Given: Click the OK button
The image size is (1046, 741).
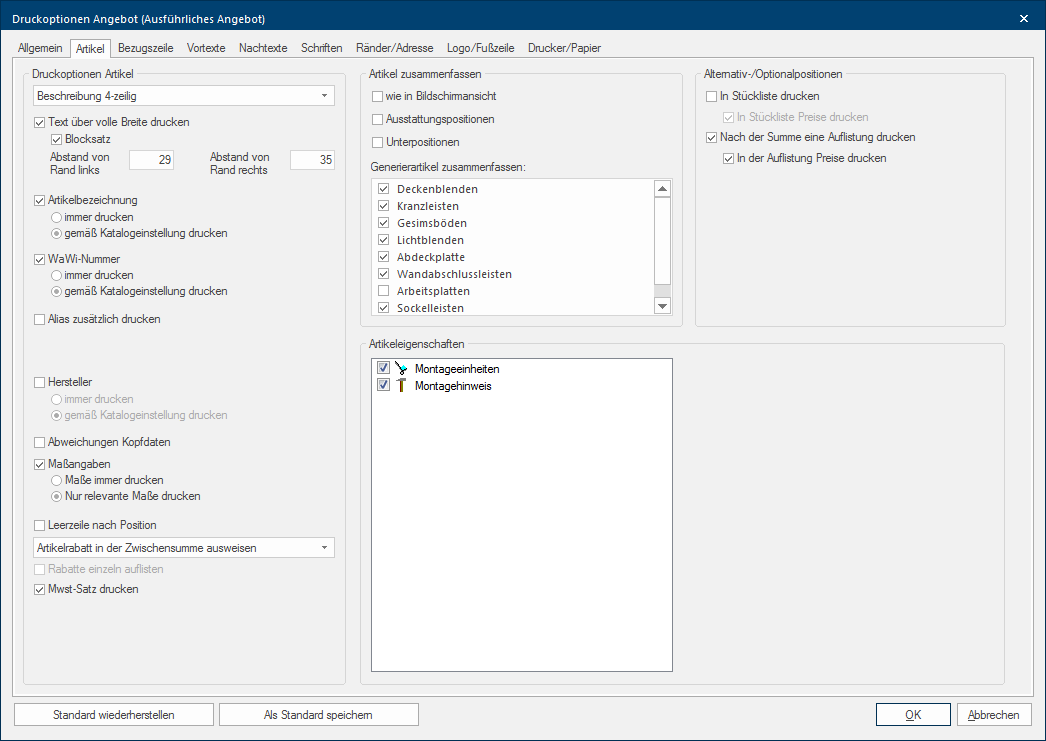Looking at the screenshot, I should [x=913, y=715].
